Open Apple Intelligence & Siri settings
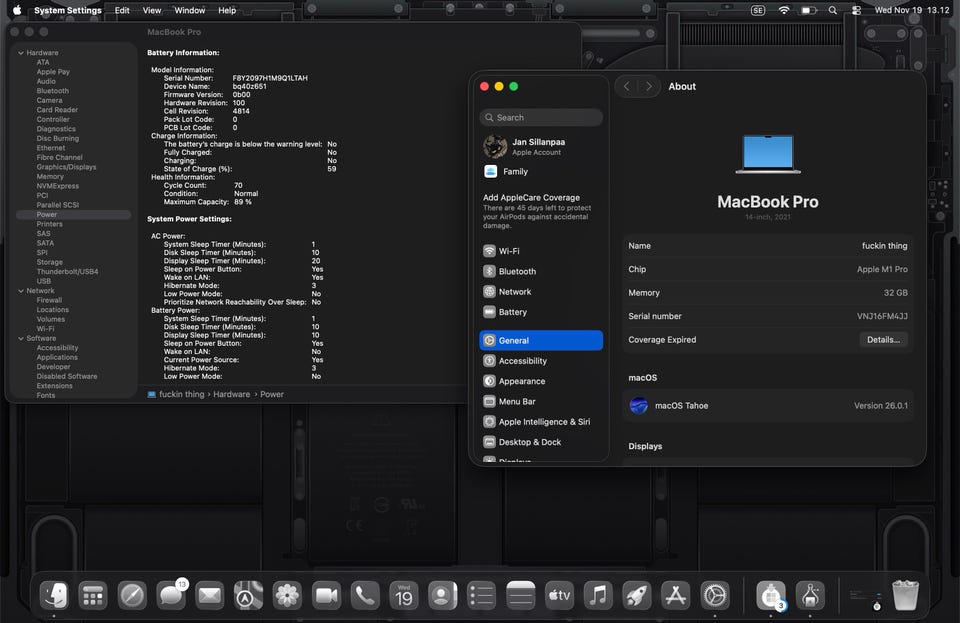960x623 pixels. (543, 422)
